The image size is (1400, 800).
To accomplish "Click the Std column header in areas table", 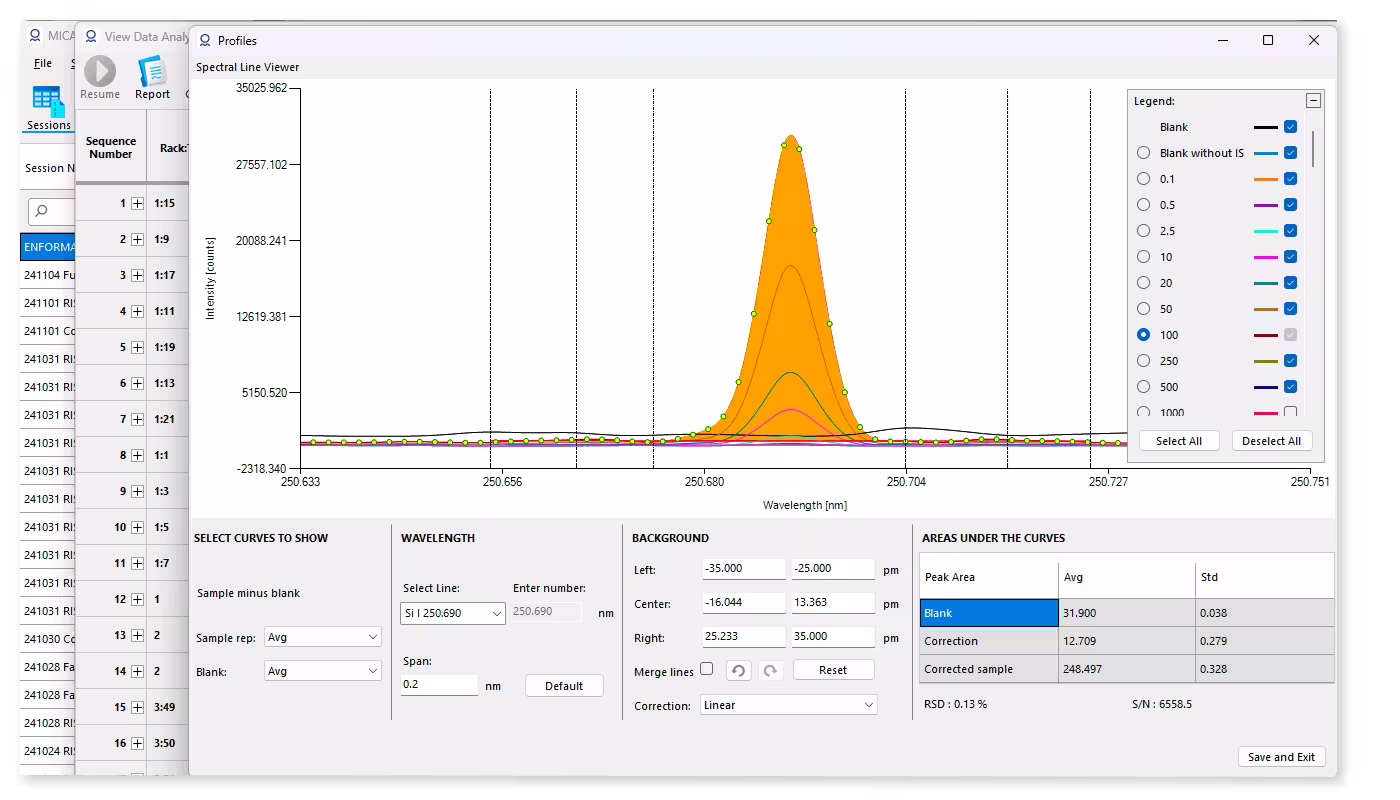I will pyautogui.click(x=1265, y=577).
